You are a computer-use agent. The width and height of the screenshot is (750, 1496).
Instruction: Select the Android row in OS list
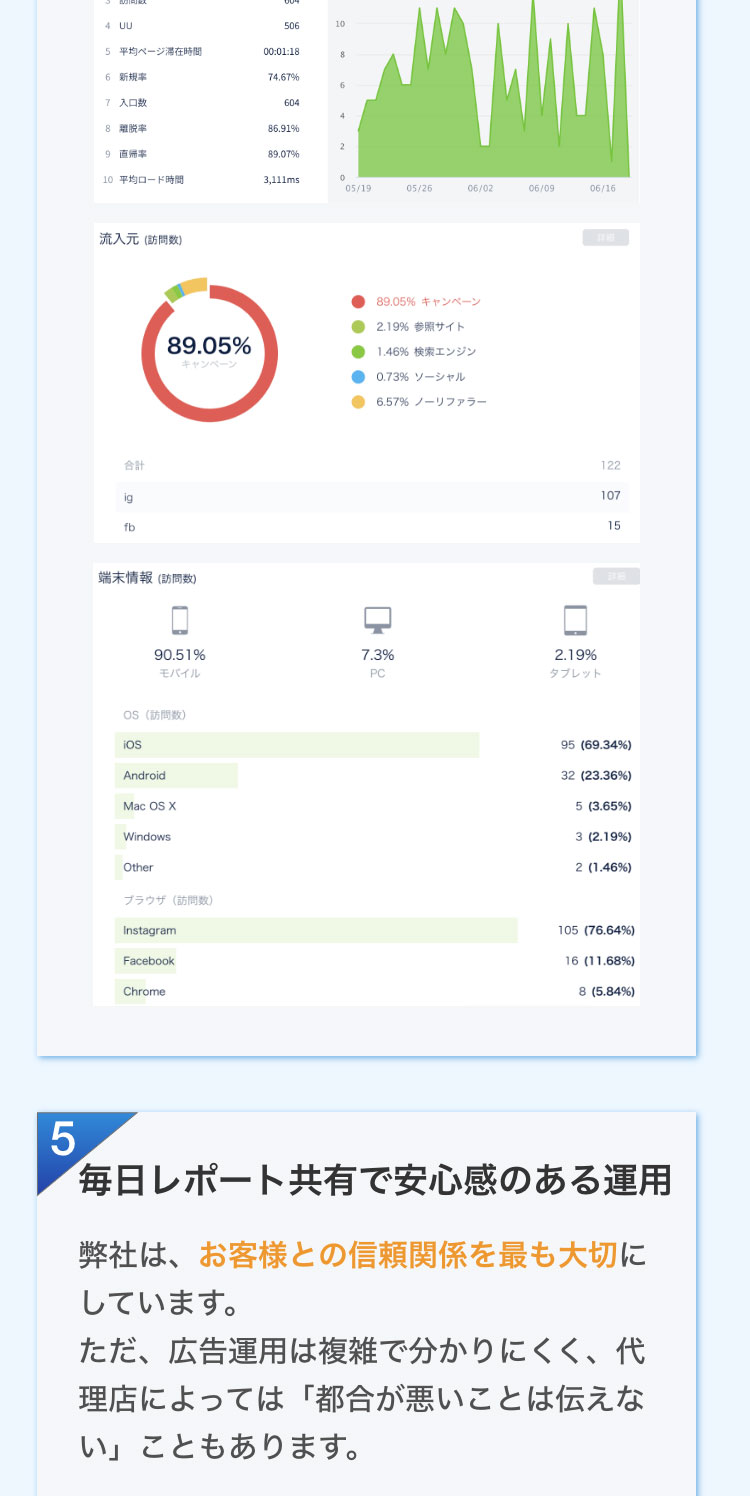click(x=375, y=776)
